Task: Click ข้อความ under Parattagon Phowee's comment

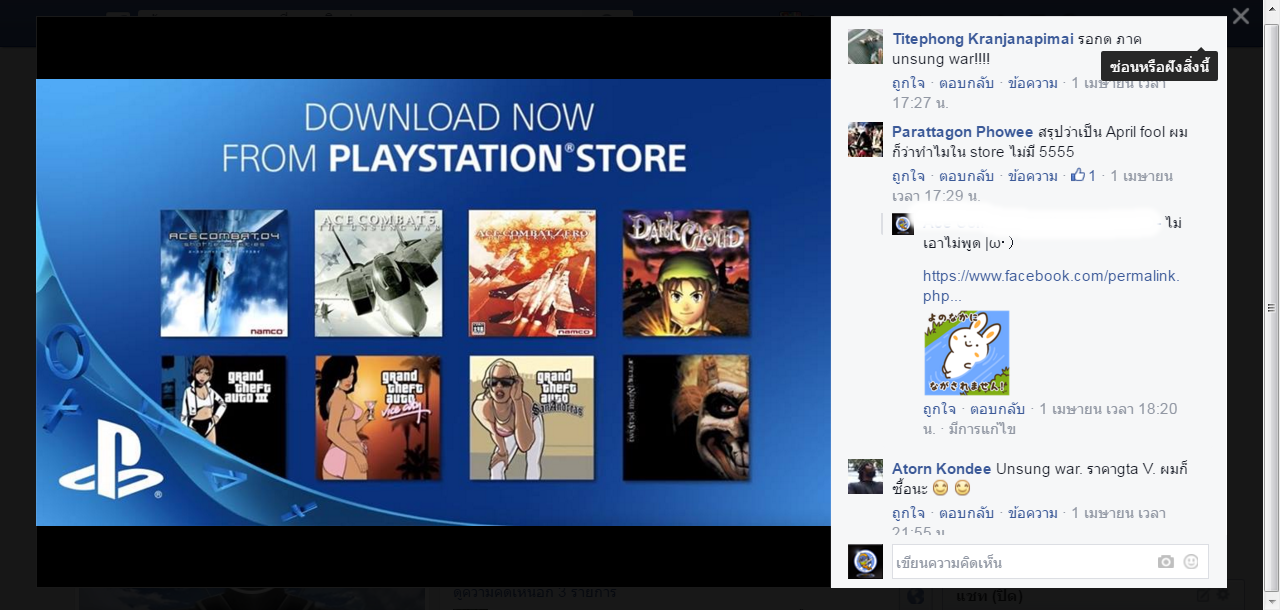Action: point(1033,176)
